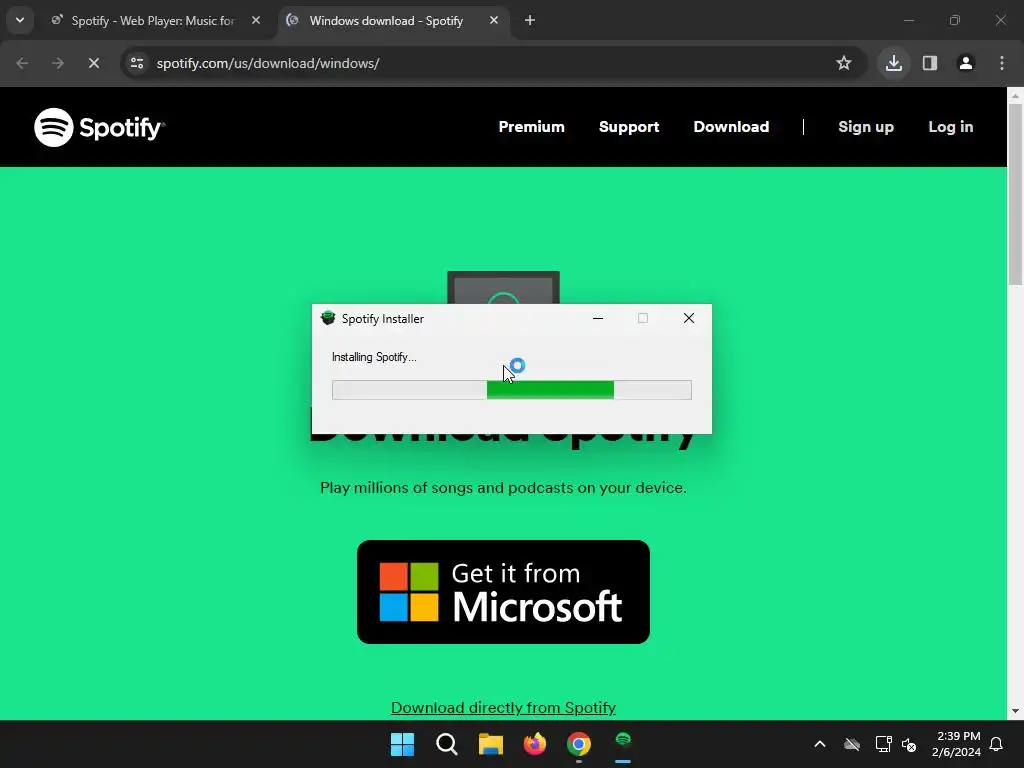The image size is (1024, 768).
Task: Go forward in browser history
Action: click(58, 63)
